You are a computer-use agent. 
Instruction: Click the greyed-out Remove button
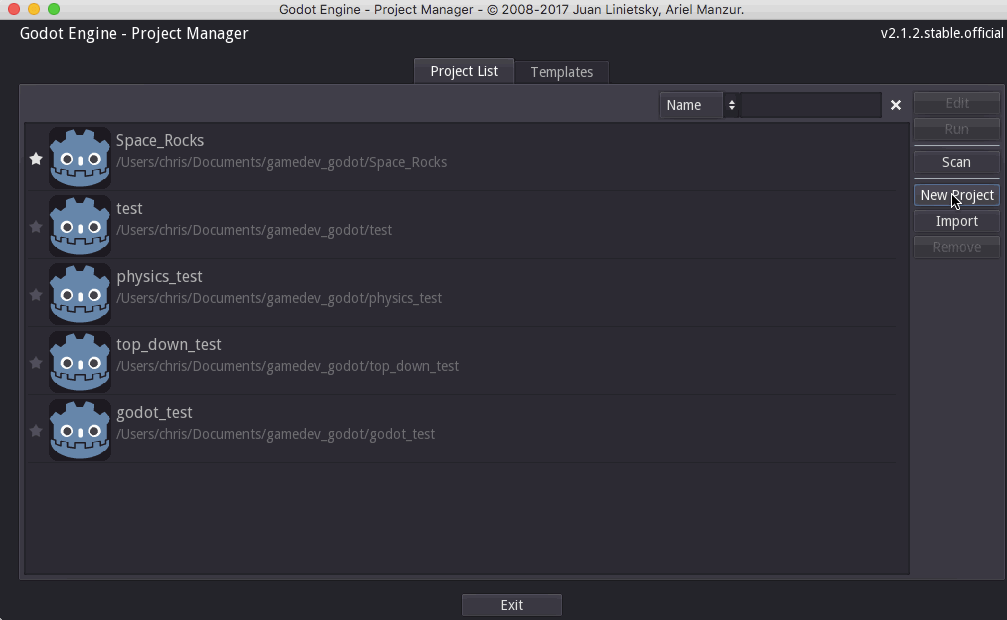(x=956, y=247)
